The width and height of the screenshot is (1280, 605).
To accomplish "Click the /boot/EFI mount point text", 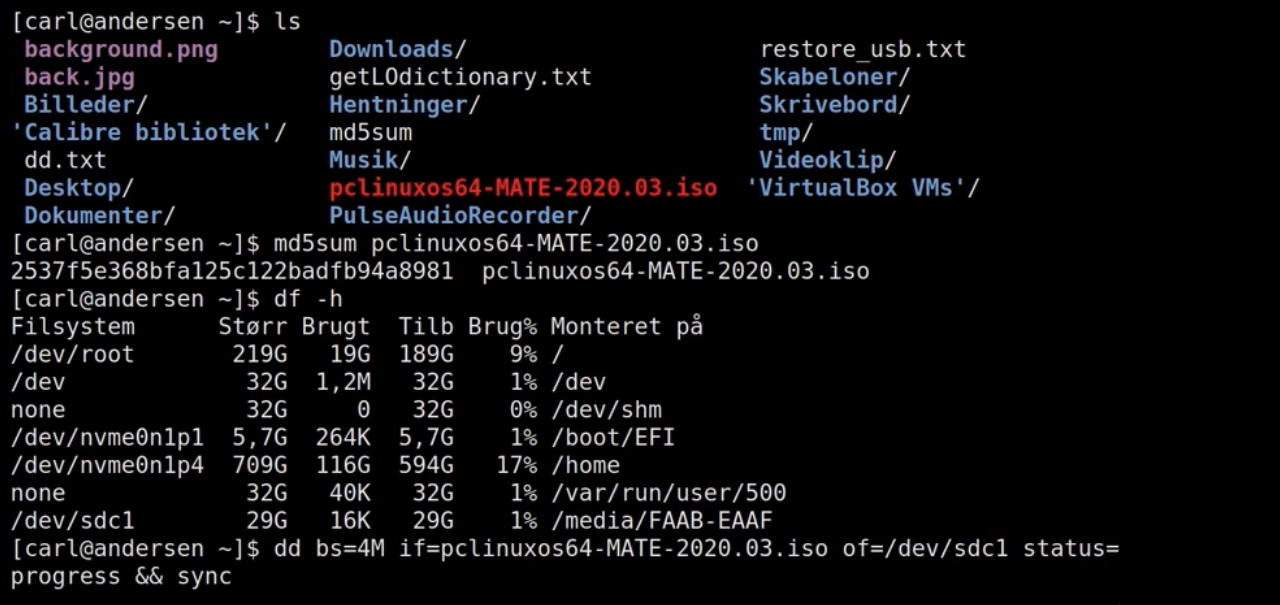I will (613, 437).
